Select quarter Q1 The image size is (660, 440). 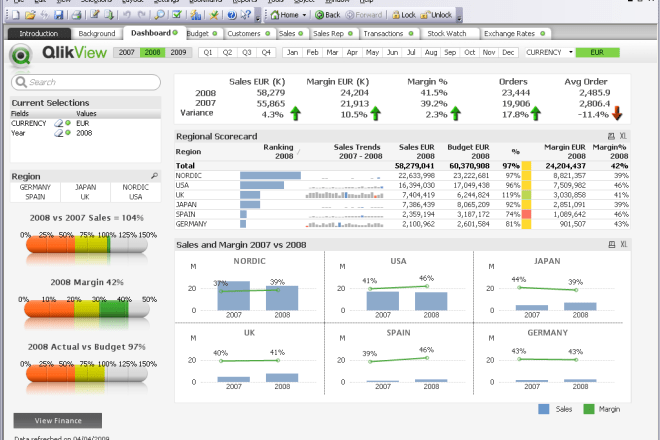(208, 52)
